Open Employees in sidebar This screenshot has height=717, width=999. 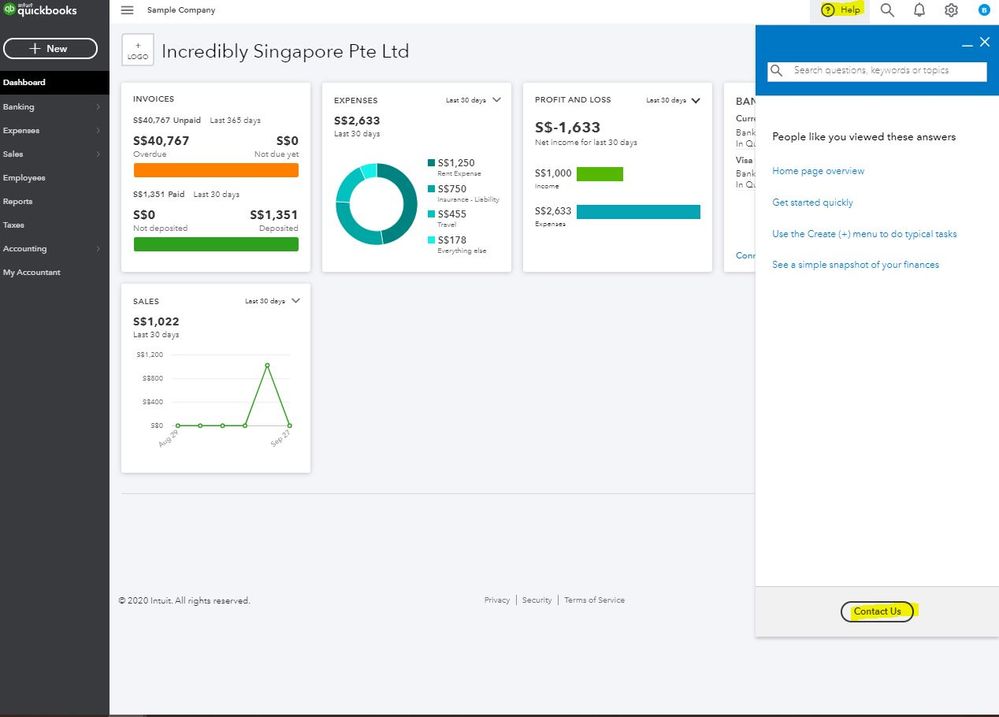(x=55, y=177)
